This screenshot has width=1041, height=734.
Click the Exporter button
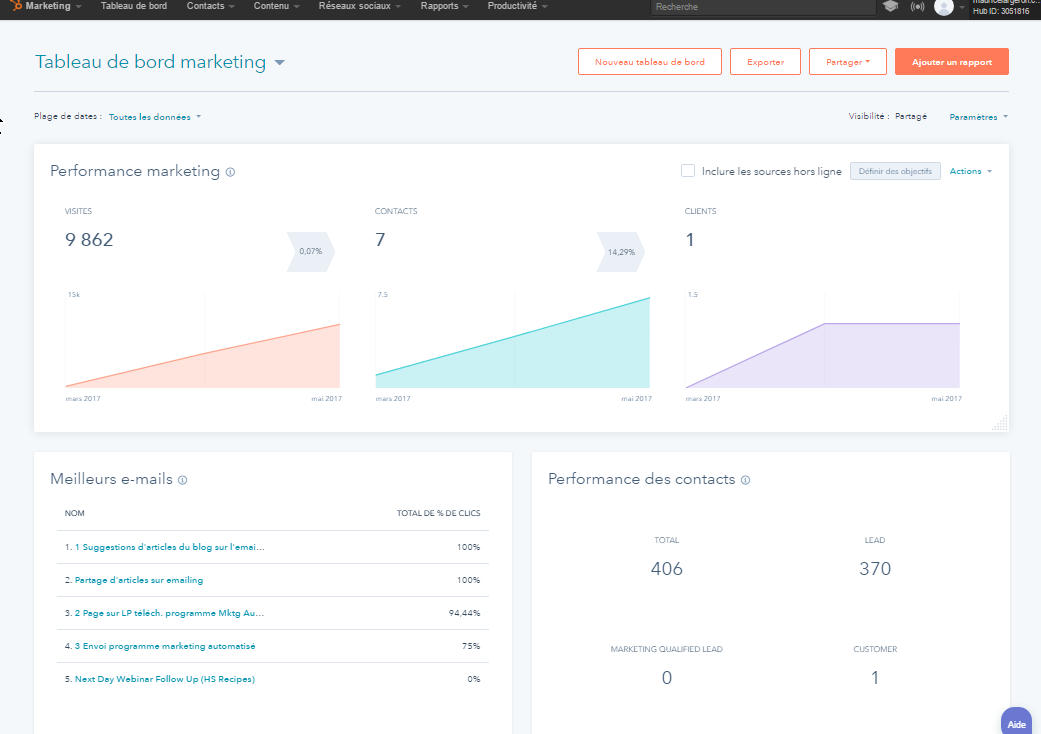765,62
